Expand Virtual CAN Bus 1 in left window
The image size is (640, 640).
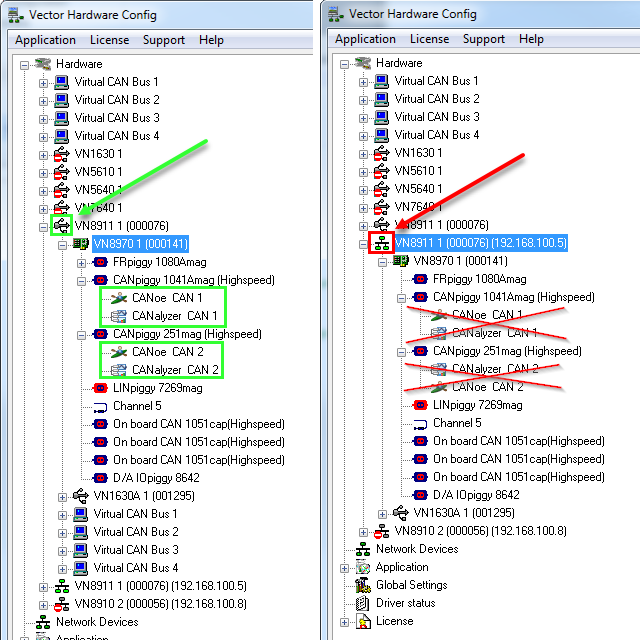tap(43, 82)
